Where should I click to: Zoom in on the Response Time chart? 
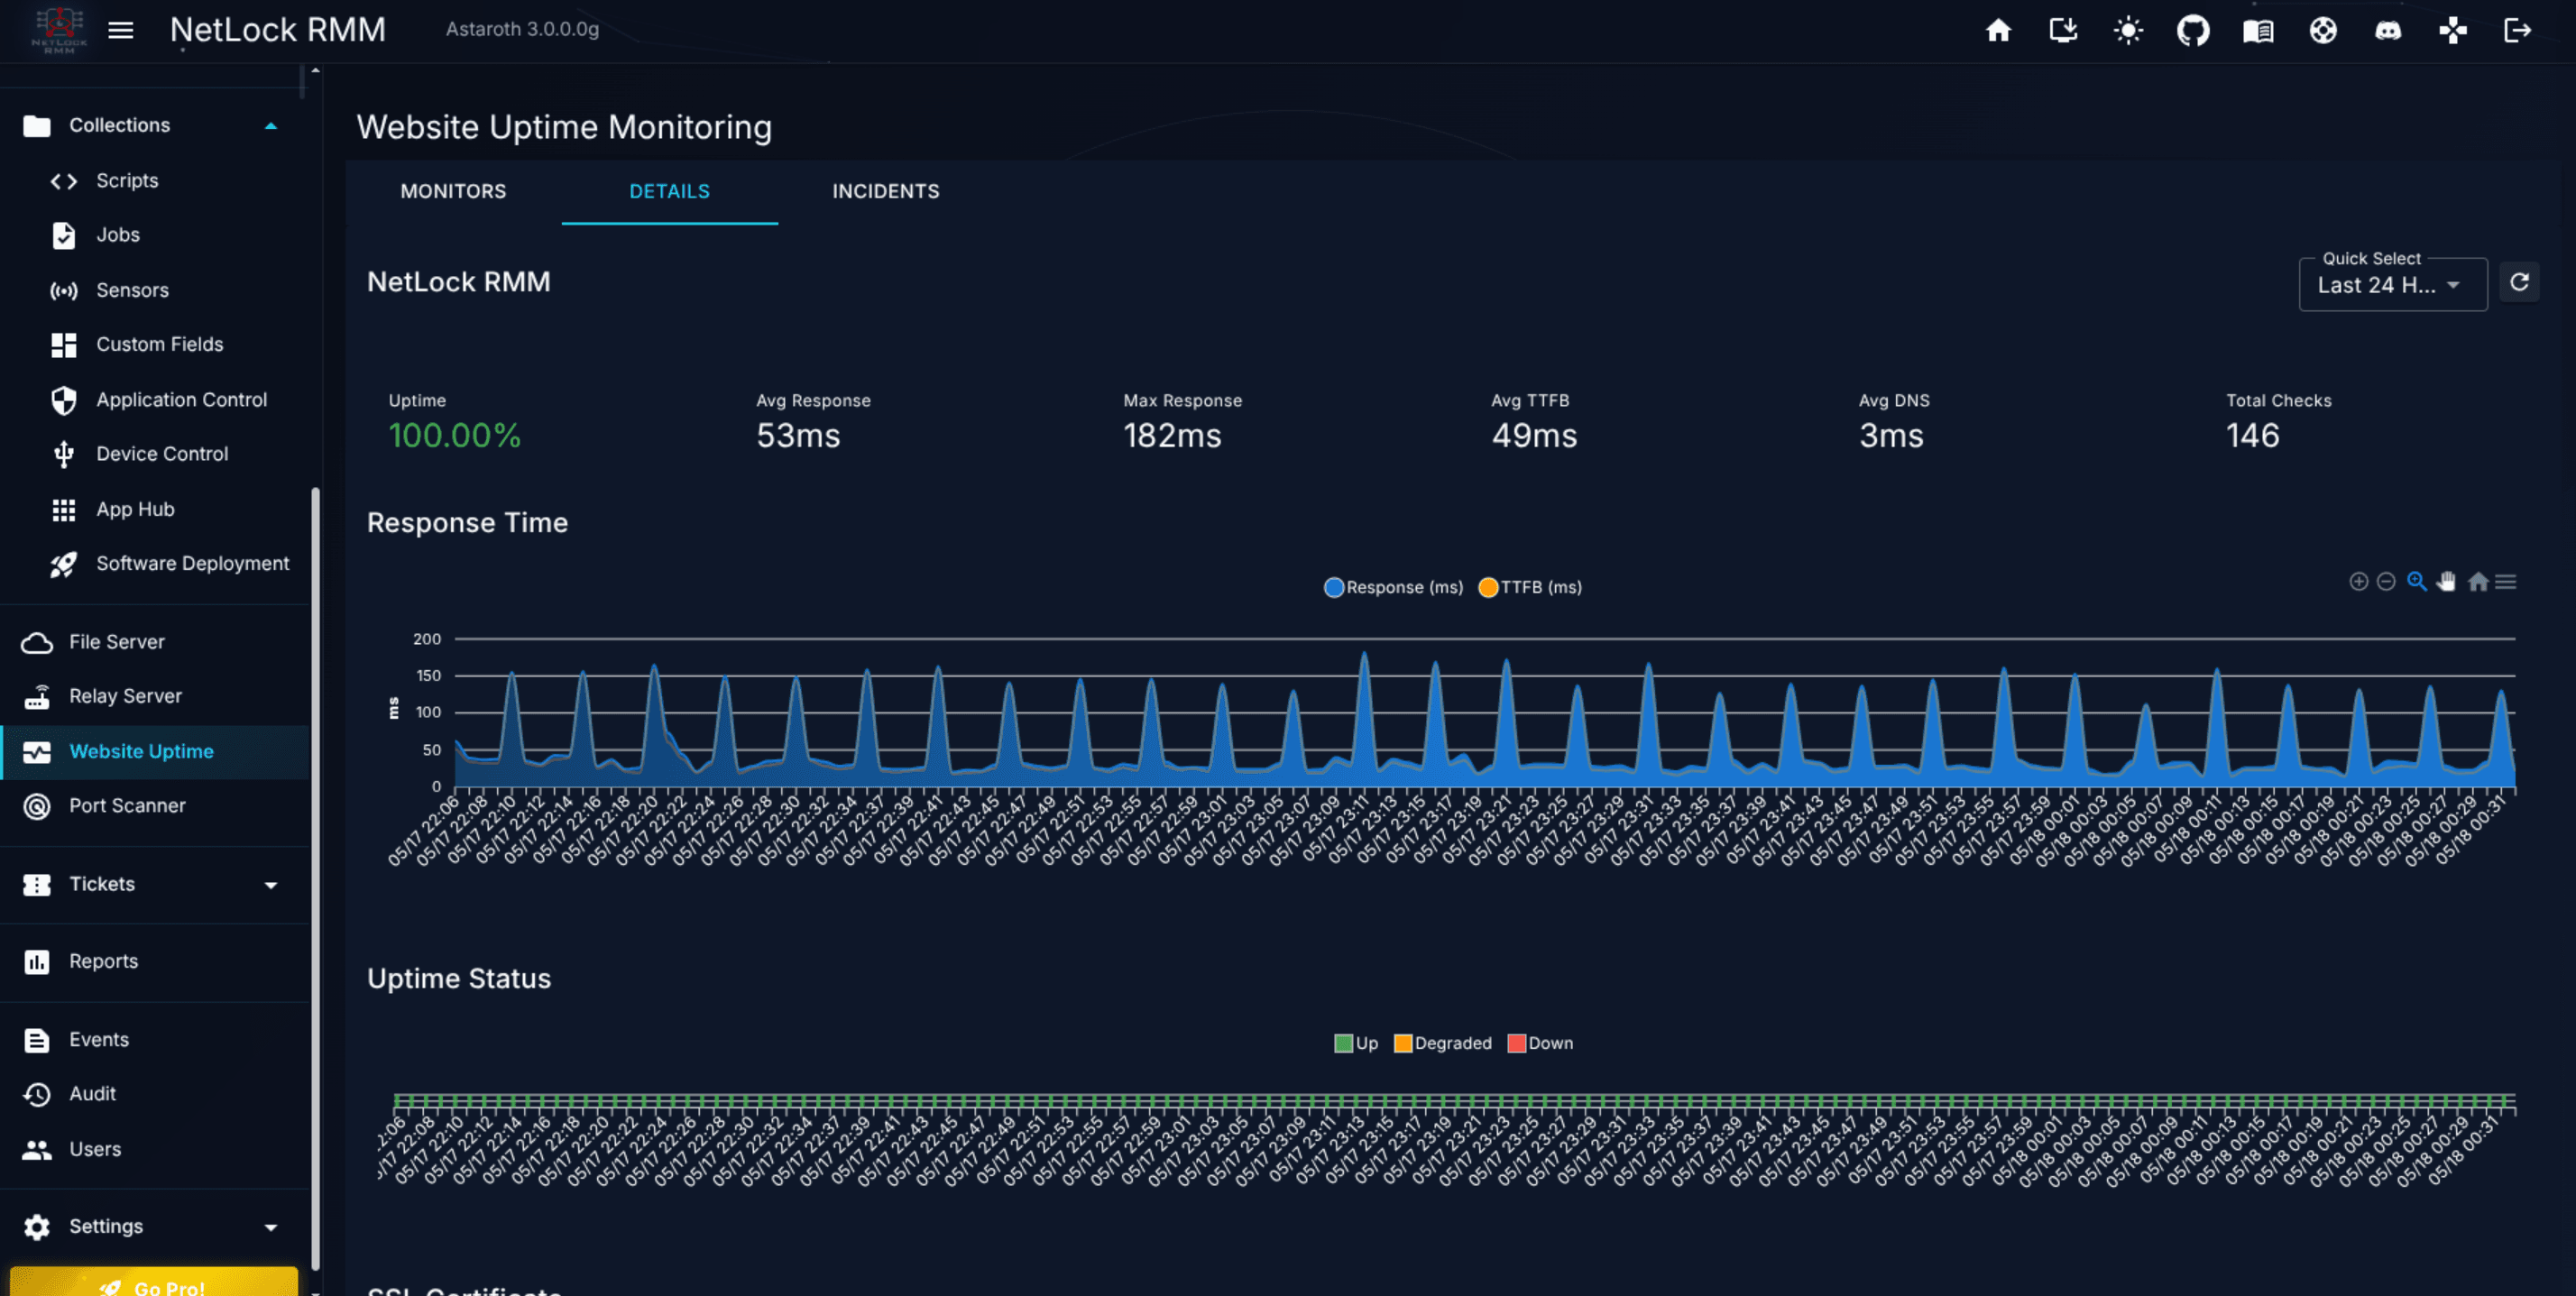pos(2358,582)
